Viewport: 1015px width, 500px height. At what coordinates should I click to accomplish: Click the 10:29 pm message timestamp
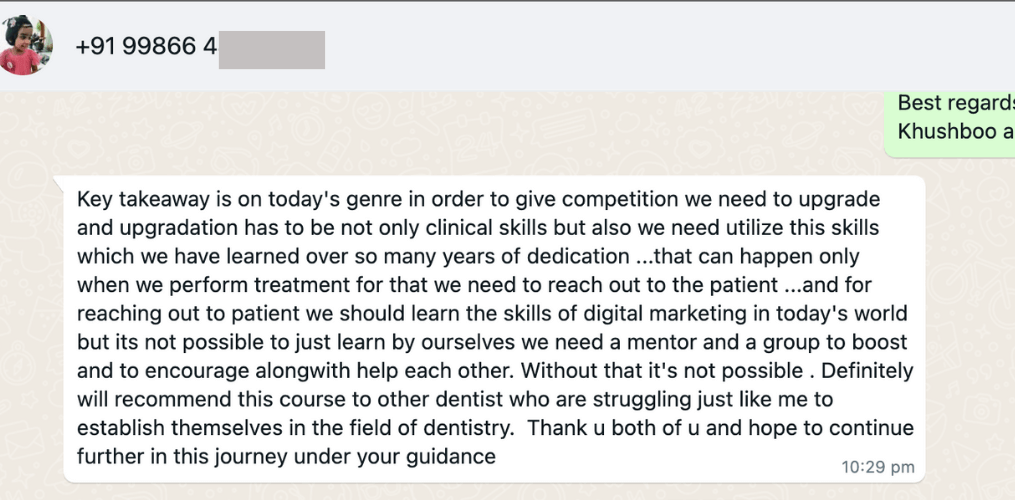tap(877, 467)
